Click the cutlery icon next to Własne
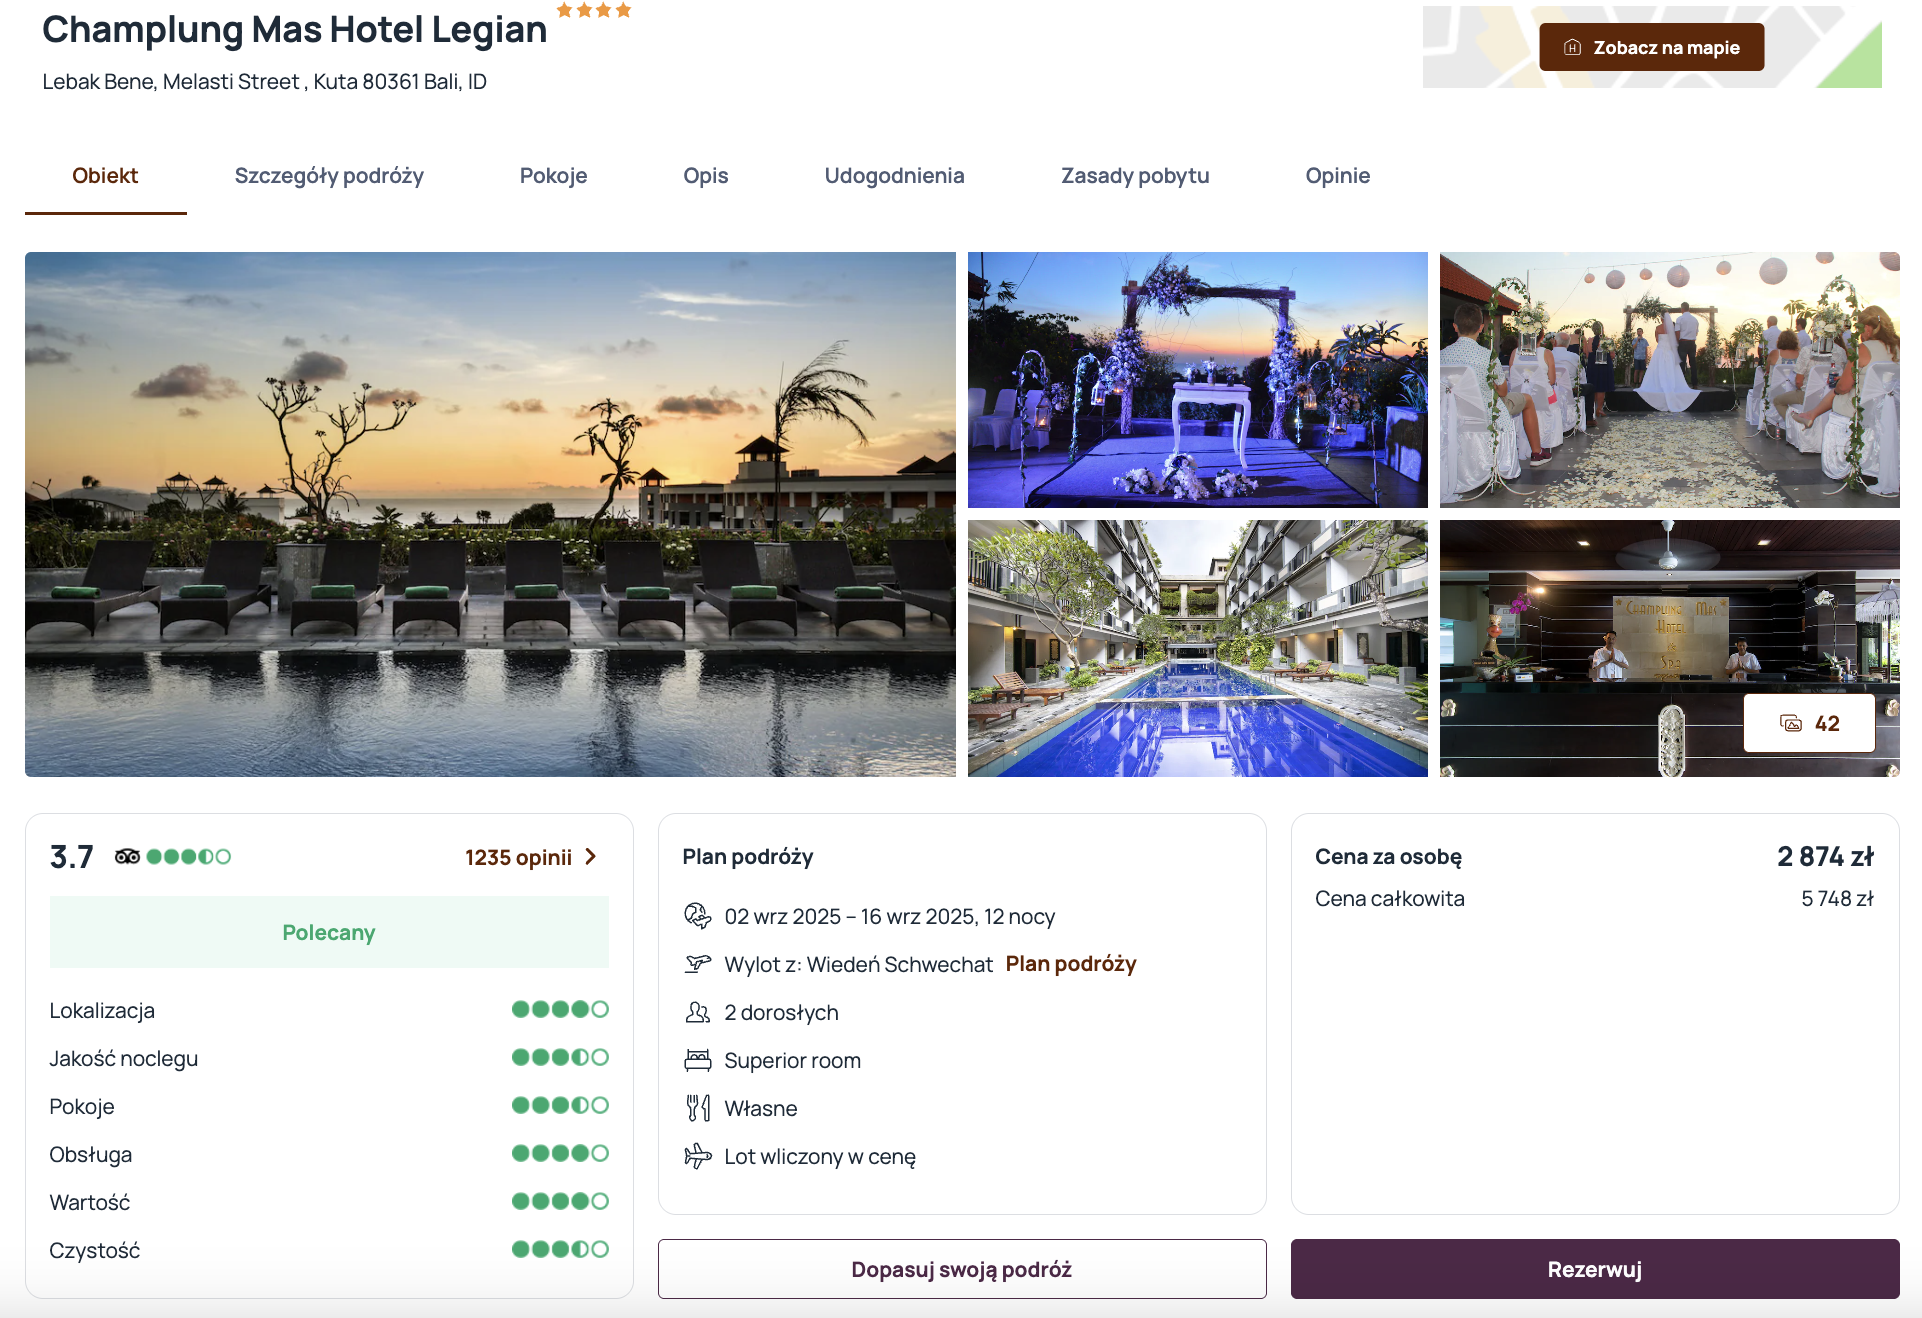This screenshot has width=1922, height=1318. click(x=697, y=1108)
